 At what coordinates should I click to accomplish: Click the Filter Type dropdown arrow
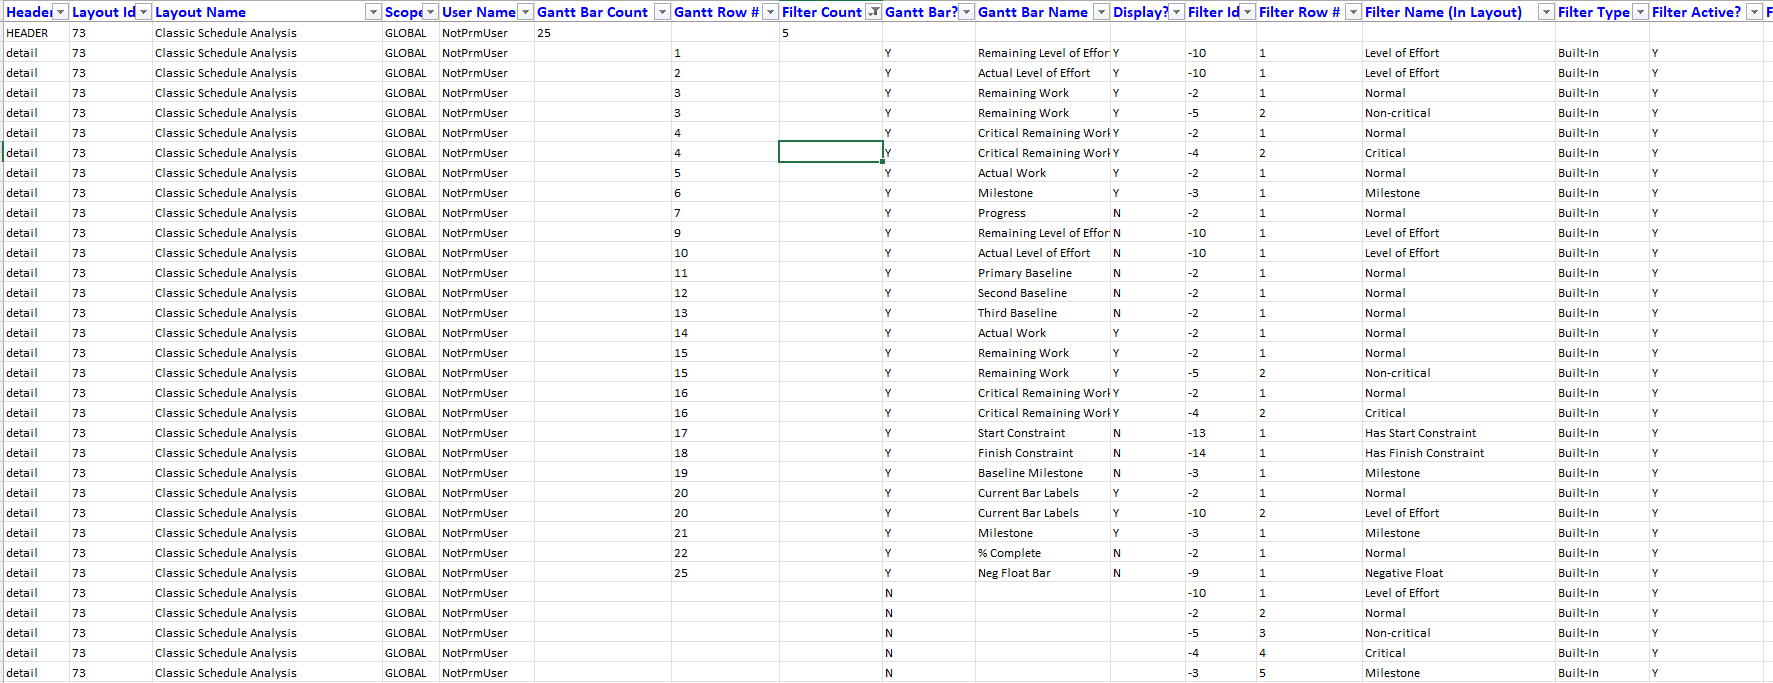point(1639,12)
